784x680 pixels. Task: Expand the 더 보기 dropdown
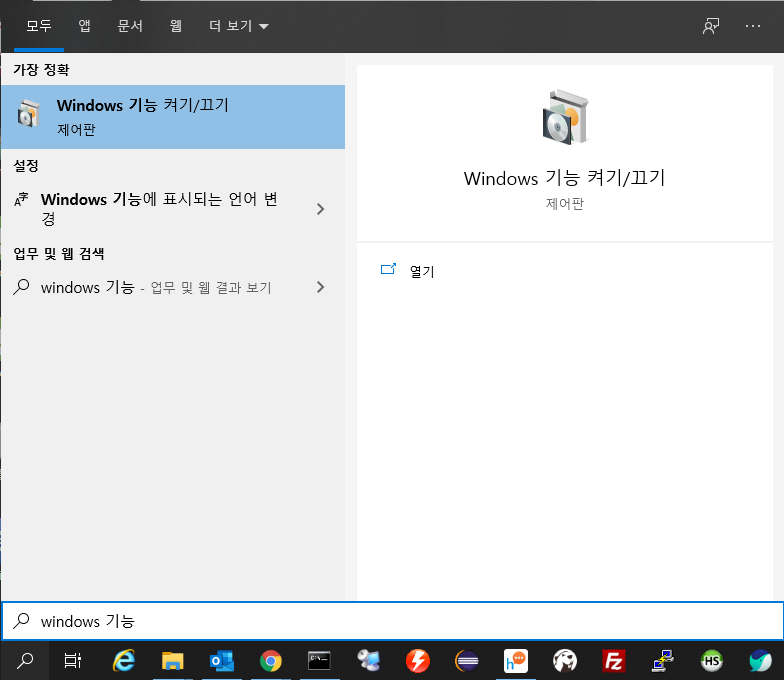click(x=238, y=26)
